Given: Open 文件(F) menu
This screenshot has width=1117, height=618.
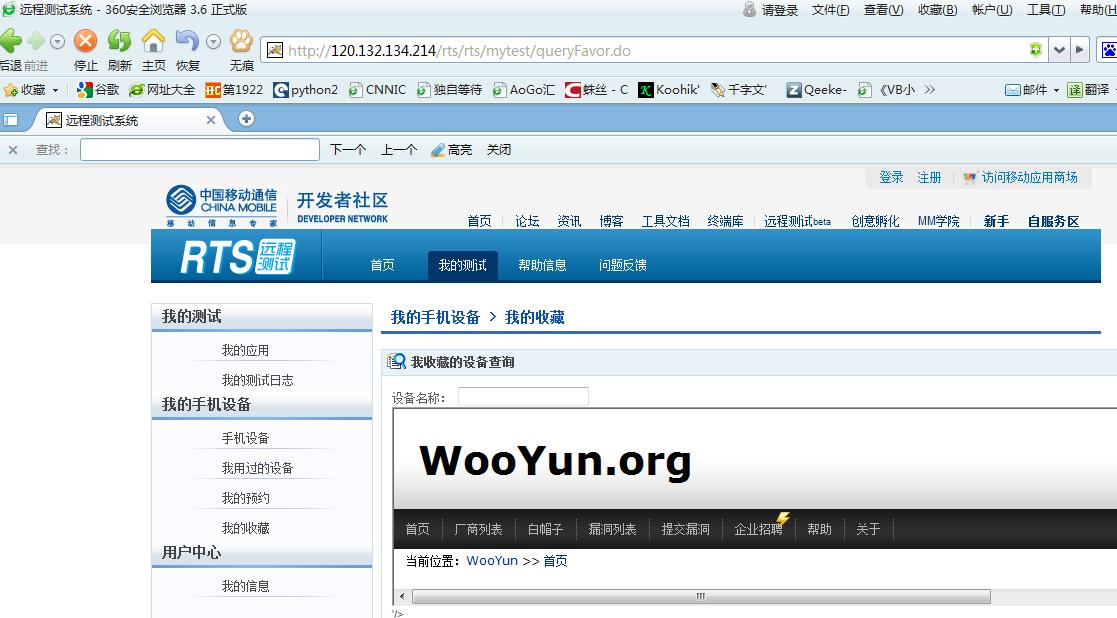Looking at the screenshot, I should tap(831, 10).
